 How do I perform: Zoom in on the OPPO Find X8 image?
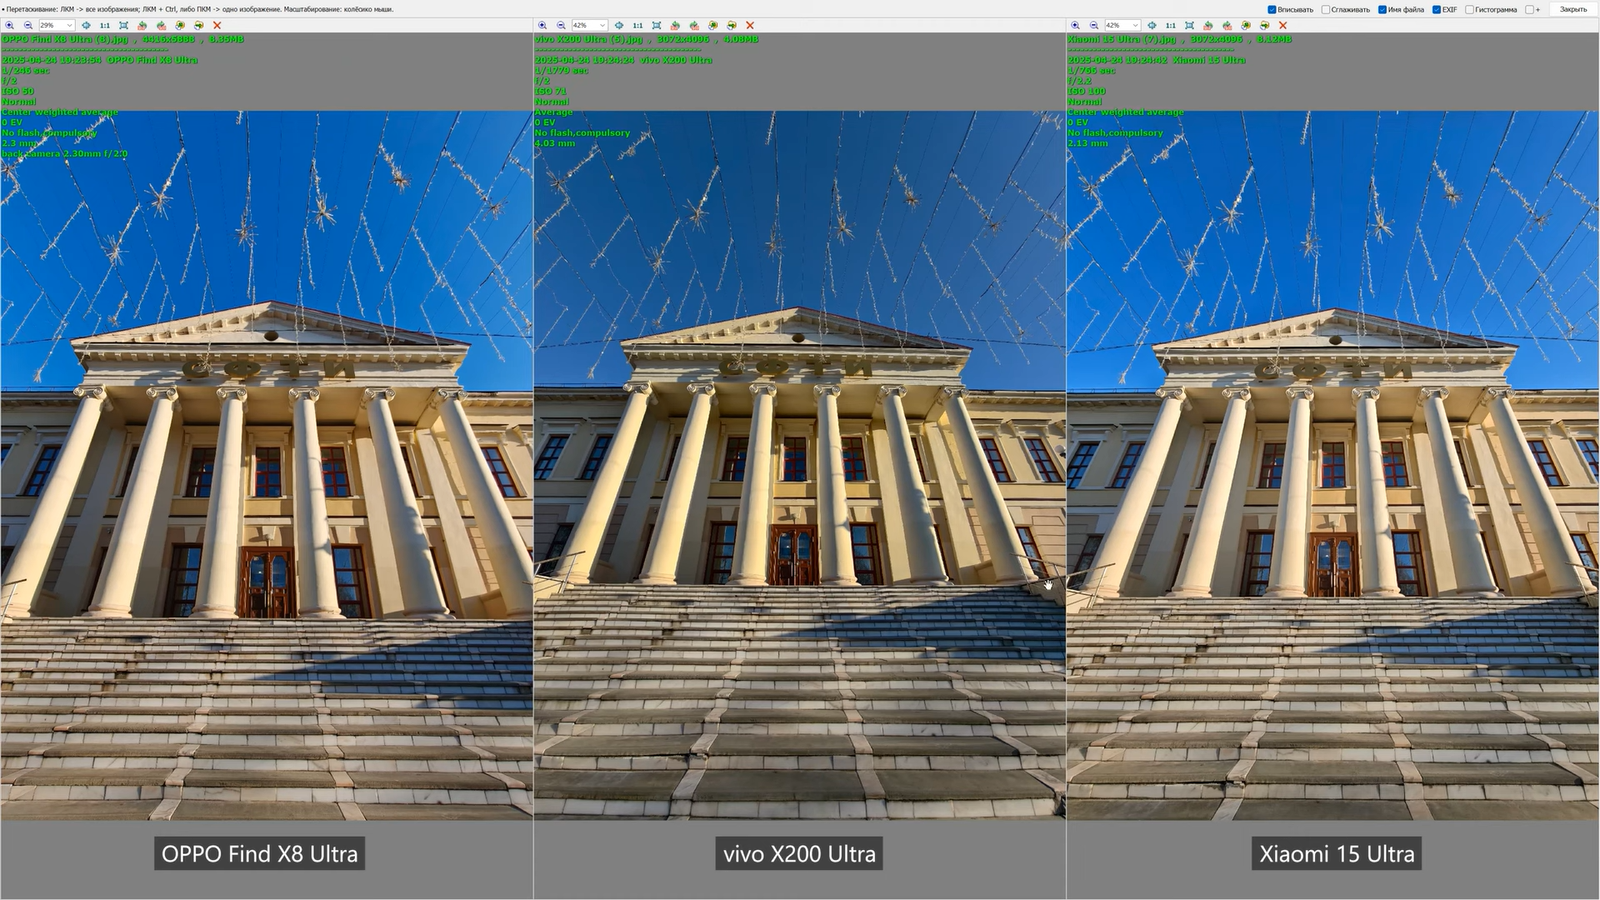point(10,25)
